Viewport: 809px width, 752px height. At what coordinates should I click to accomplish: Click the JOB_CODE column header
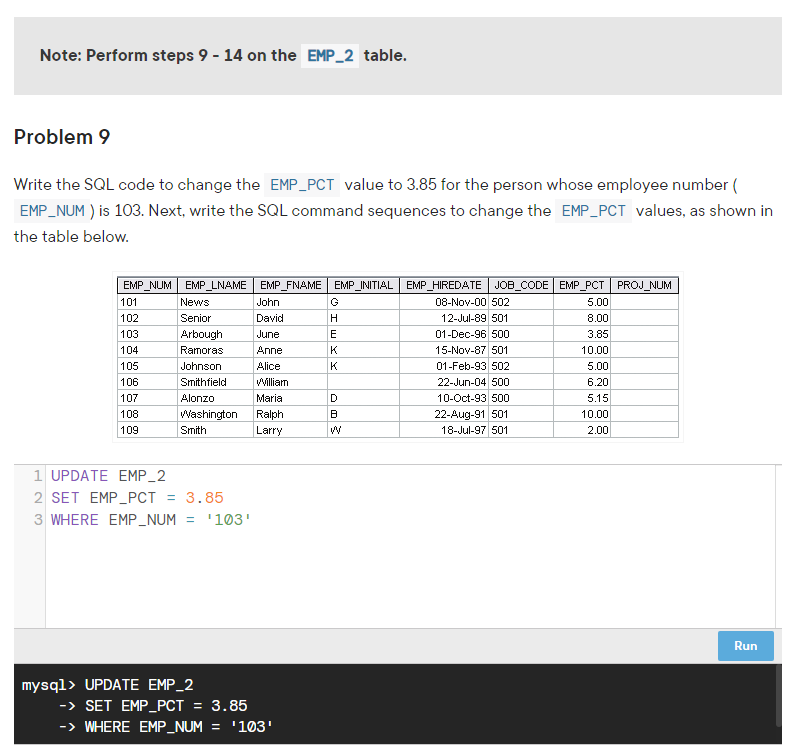tap(521, 285)
